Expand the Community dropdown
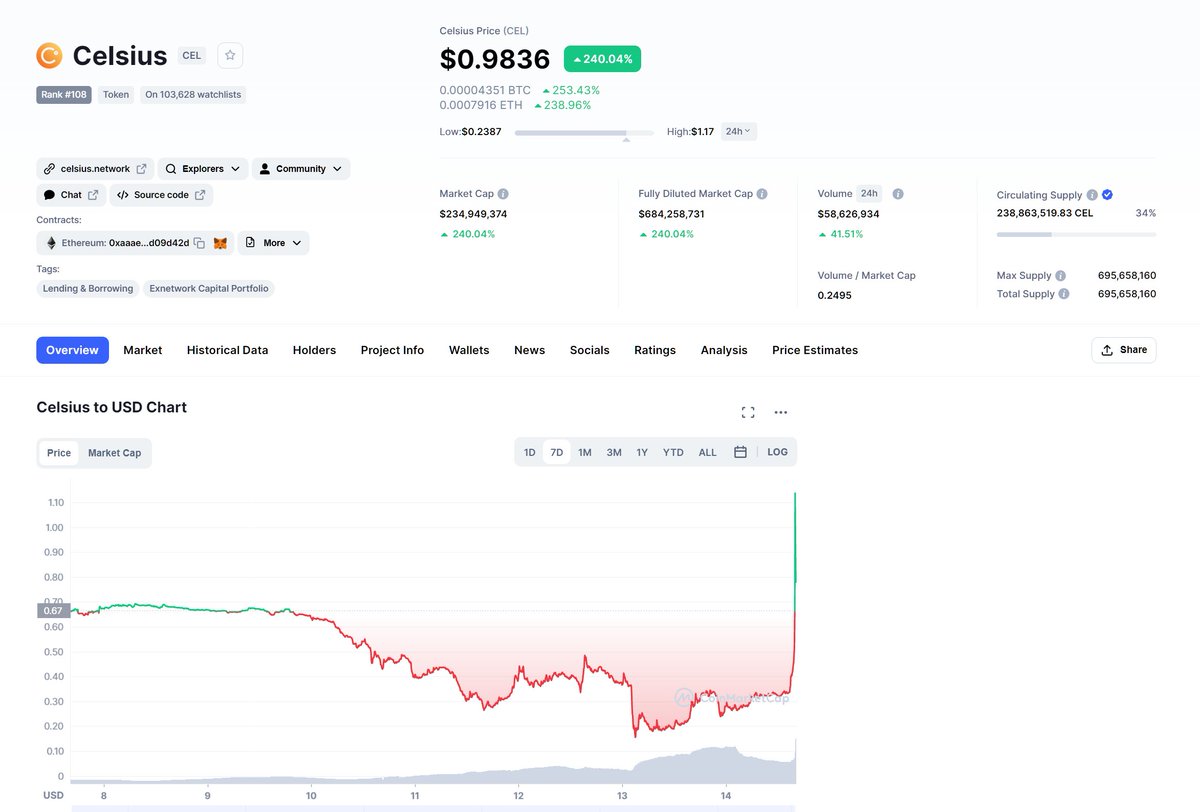1200x812 pixels. pyautogui.click(x=301, y=169)
